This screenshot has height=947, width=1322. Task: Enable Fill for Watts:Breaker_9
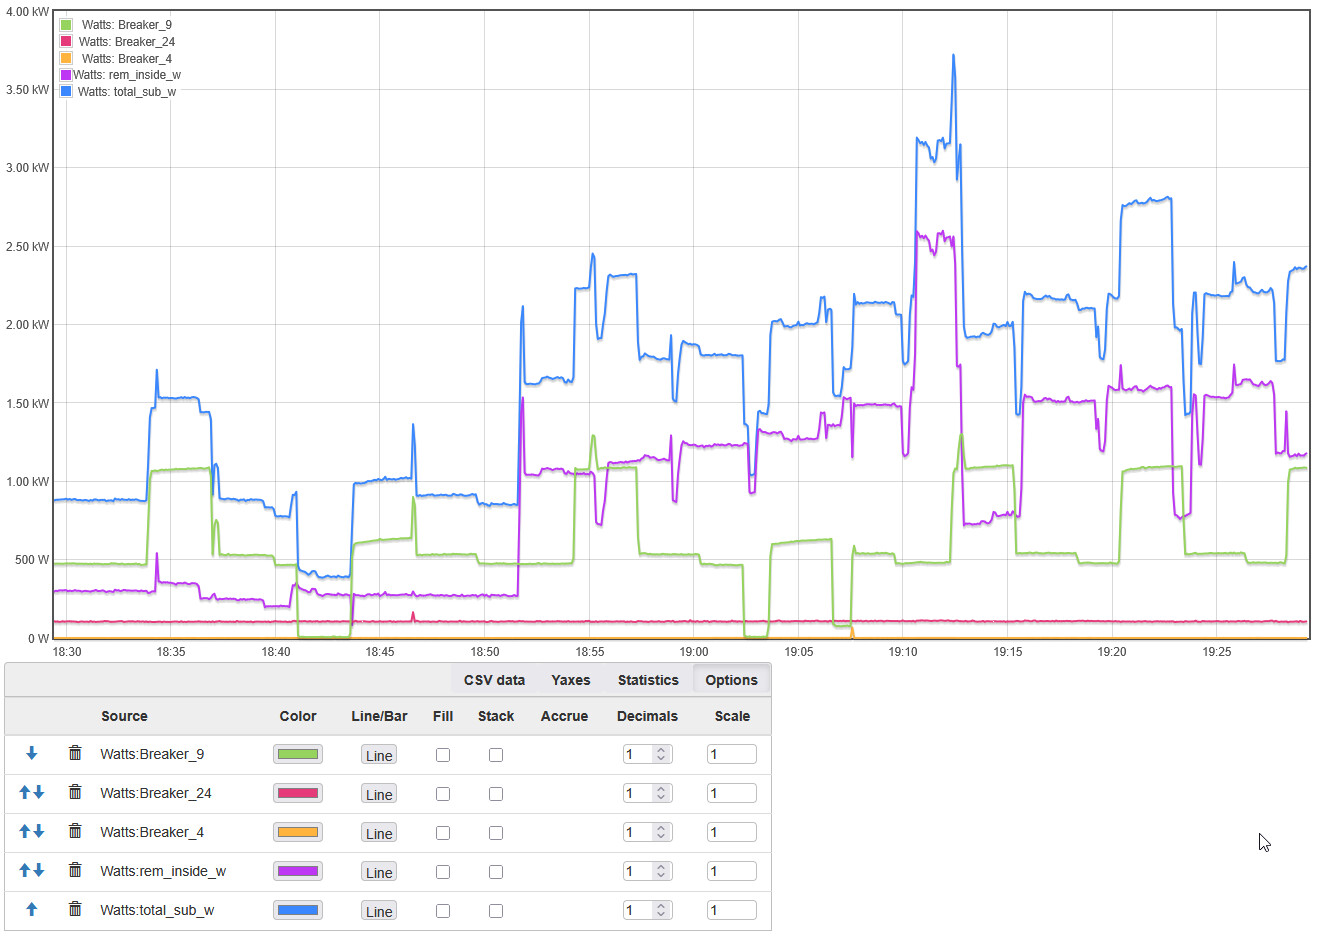443,755
